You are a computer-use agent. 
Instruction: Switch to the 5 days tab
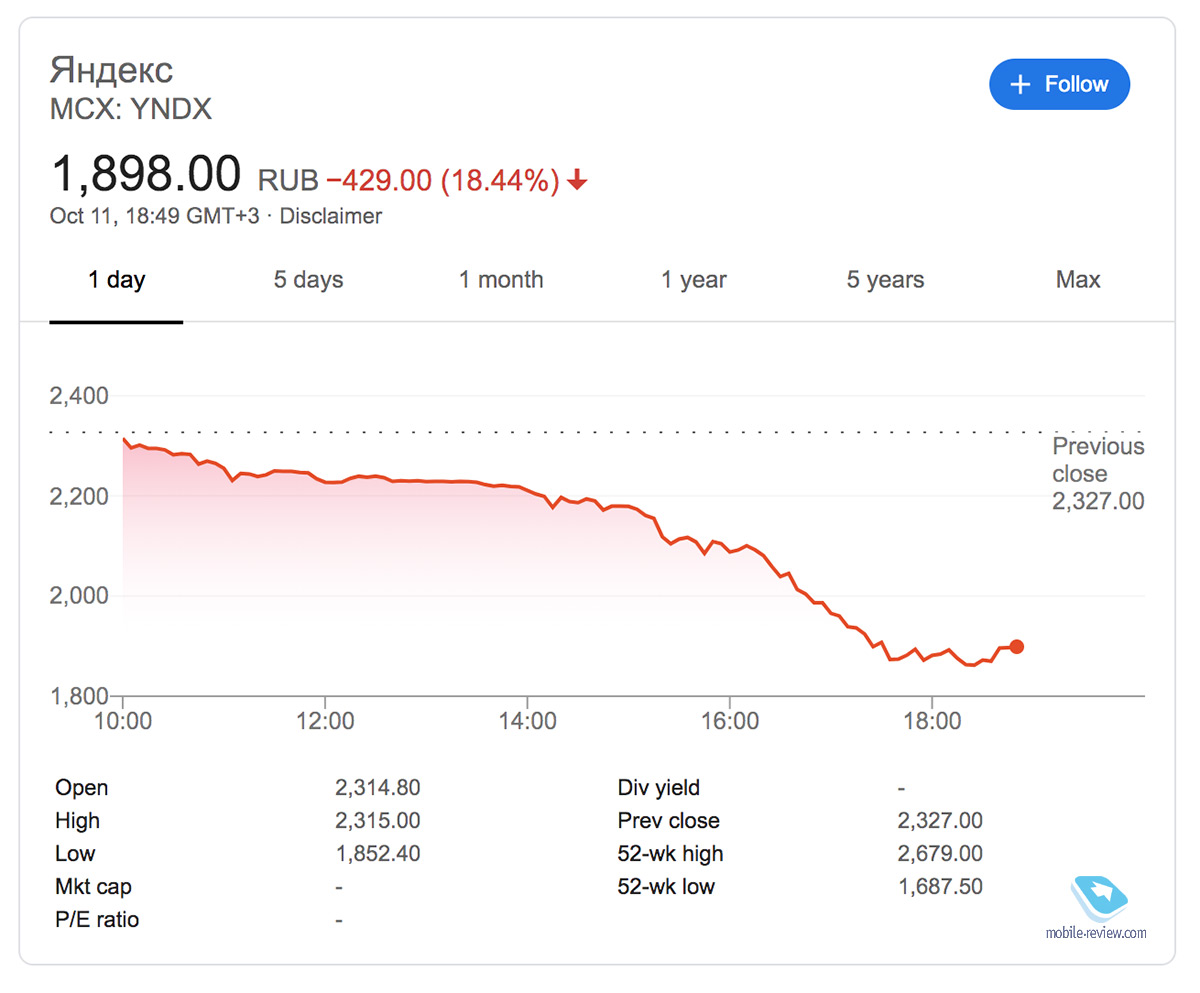pyautogui.click(x=308, y=280)
